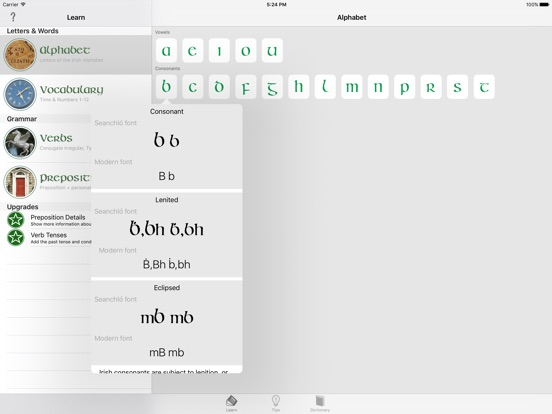Switch to the Dictionary tab

320,403
